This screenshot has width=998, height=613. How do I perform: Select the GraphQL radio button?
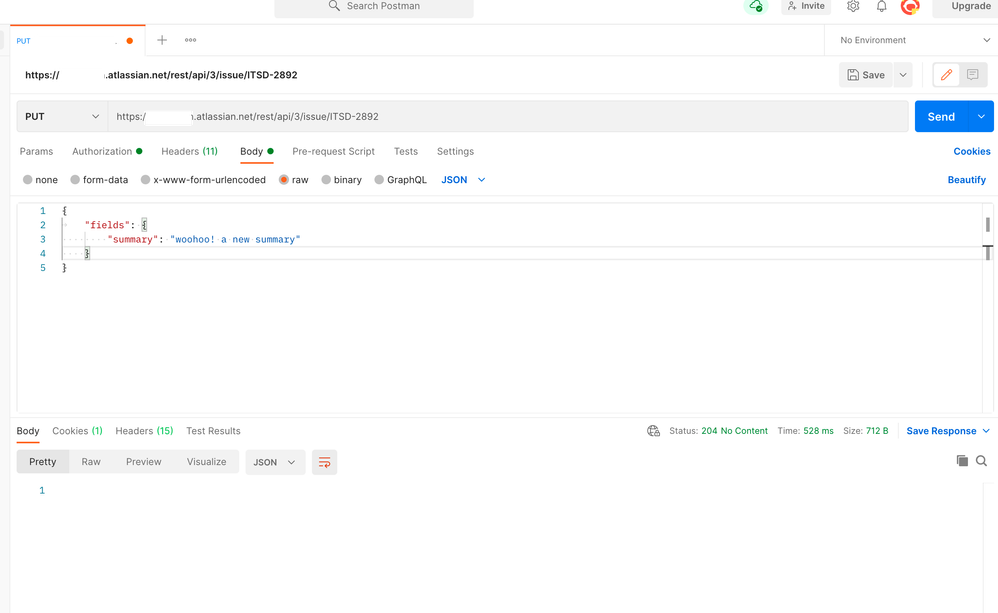[x=379, y=180]
